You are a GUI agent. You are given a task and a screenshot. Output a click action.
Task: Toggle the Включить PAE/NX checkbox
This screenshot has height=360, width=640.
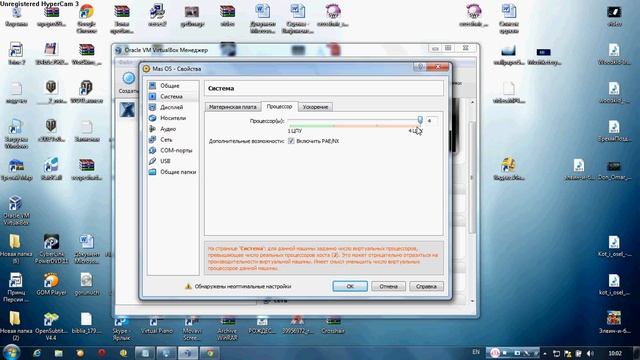[291, 141]
